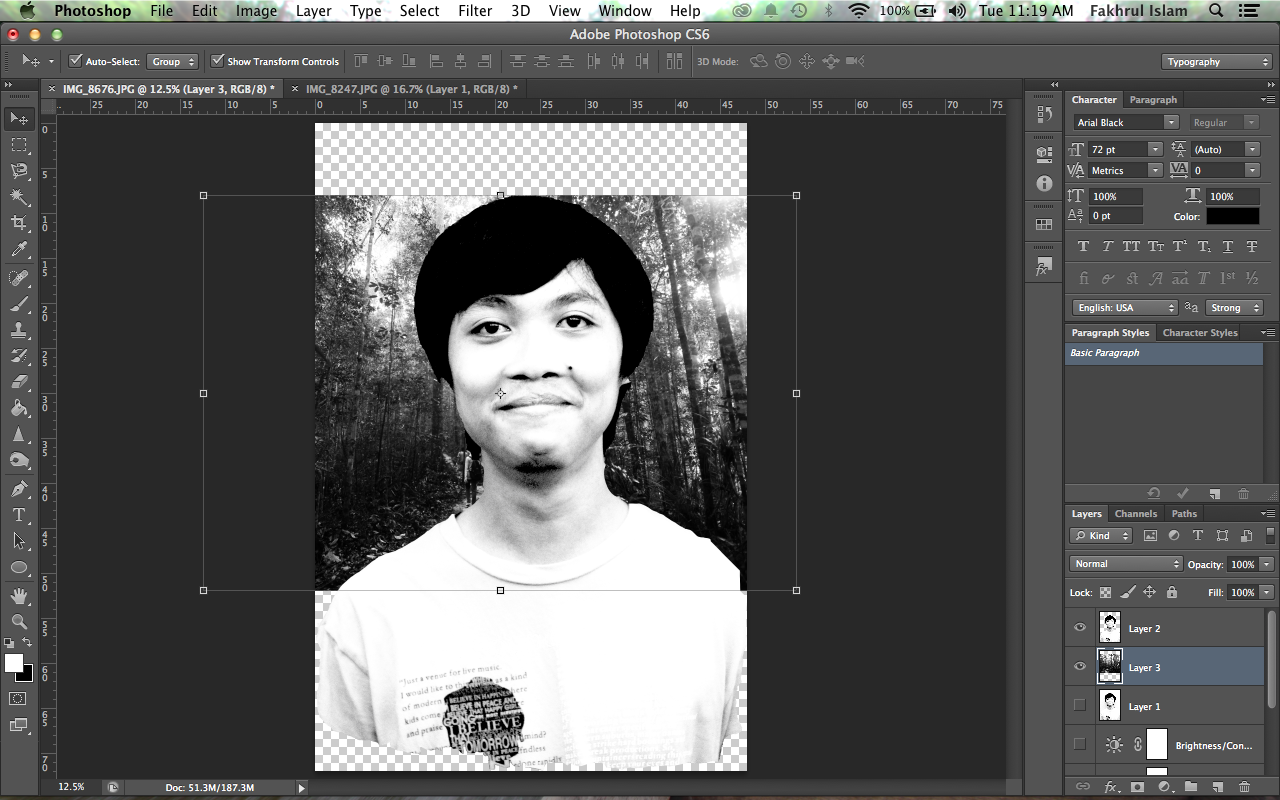Screen dimensions: 1280x800
Task: Open Metrics kerning dropdown
Action: click(x=1155, y=171)
